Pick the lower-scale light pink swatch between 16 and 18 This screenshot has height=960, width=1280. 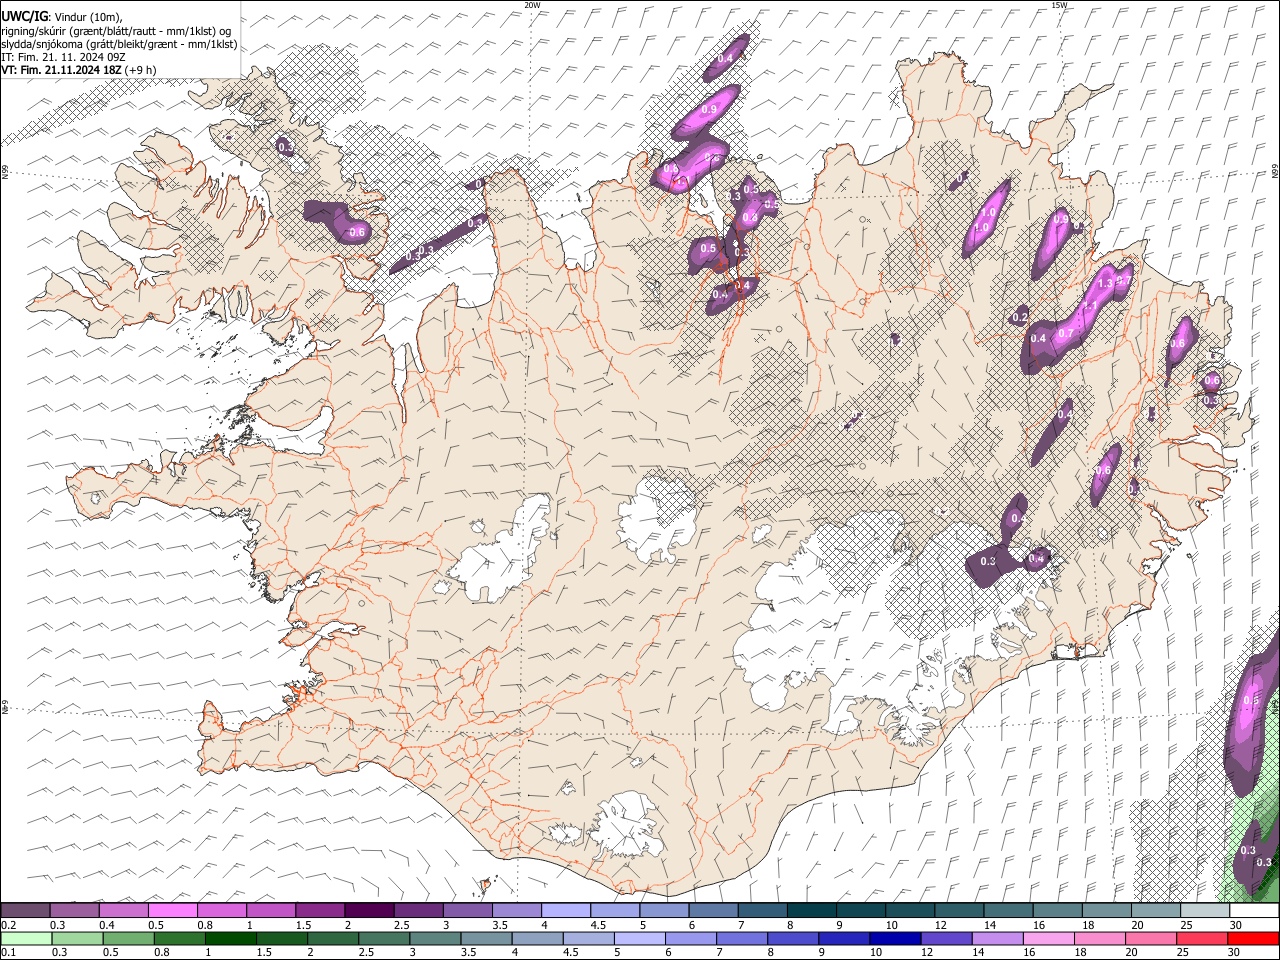click(x=1047, y=939)
